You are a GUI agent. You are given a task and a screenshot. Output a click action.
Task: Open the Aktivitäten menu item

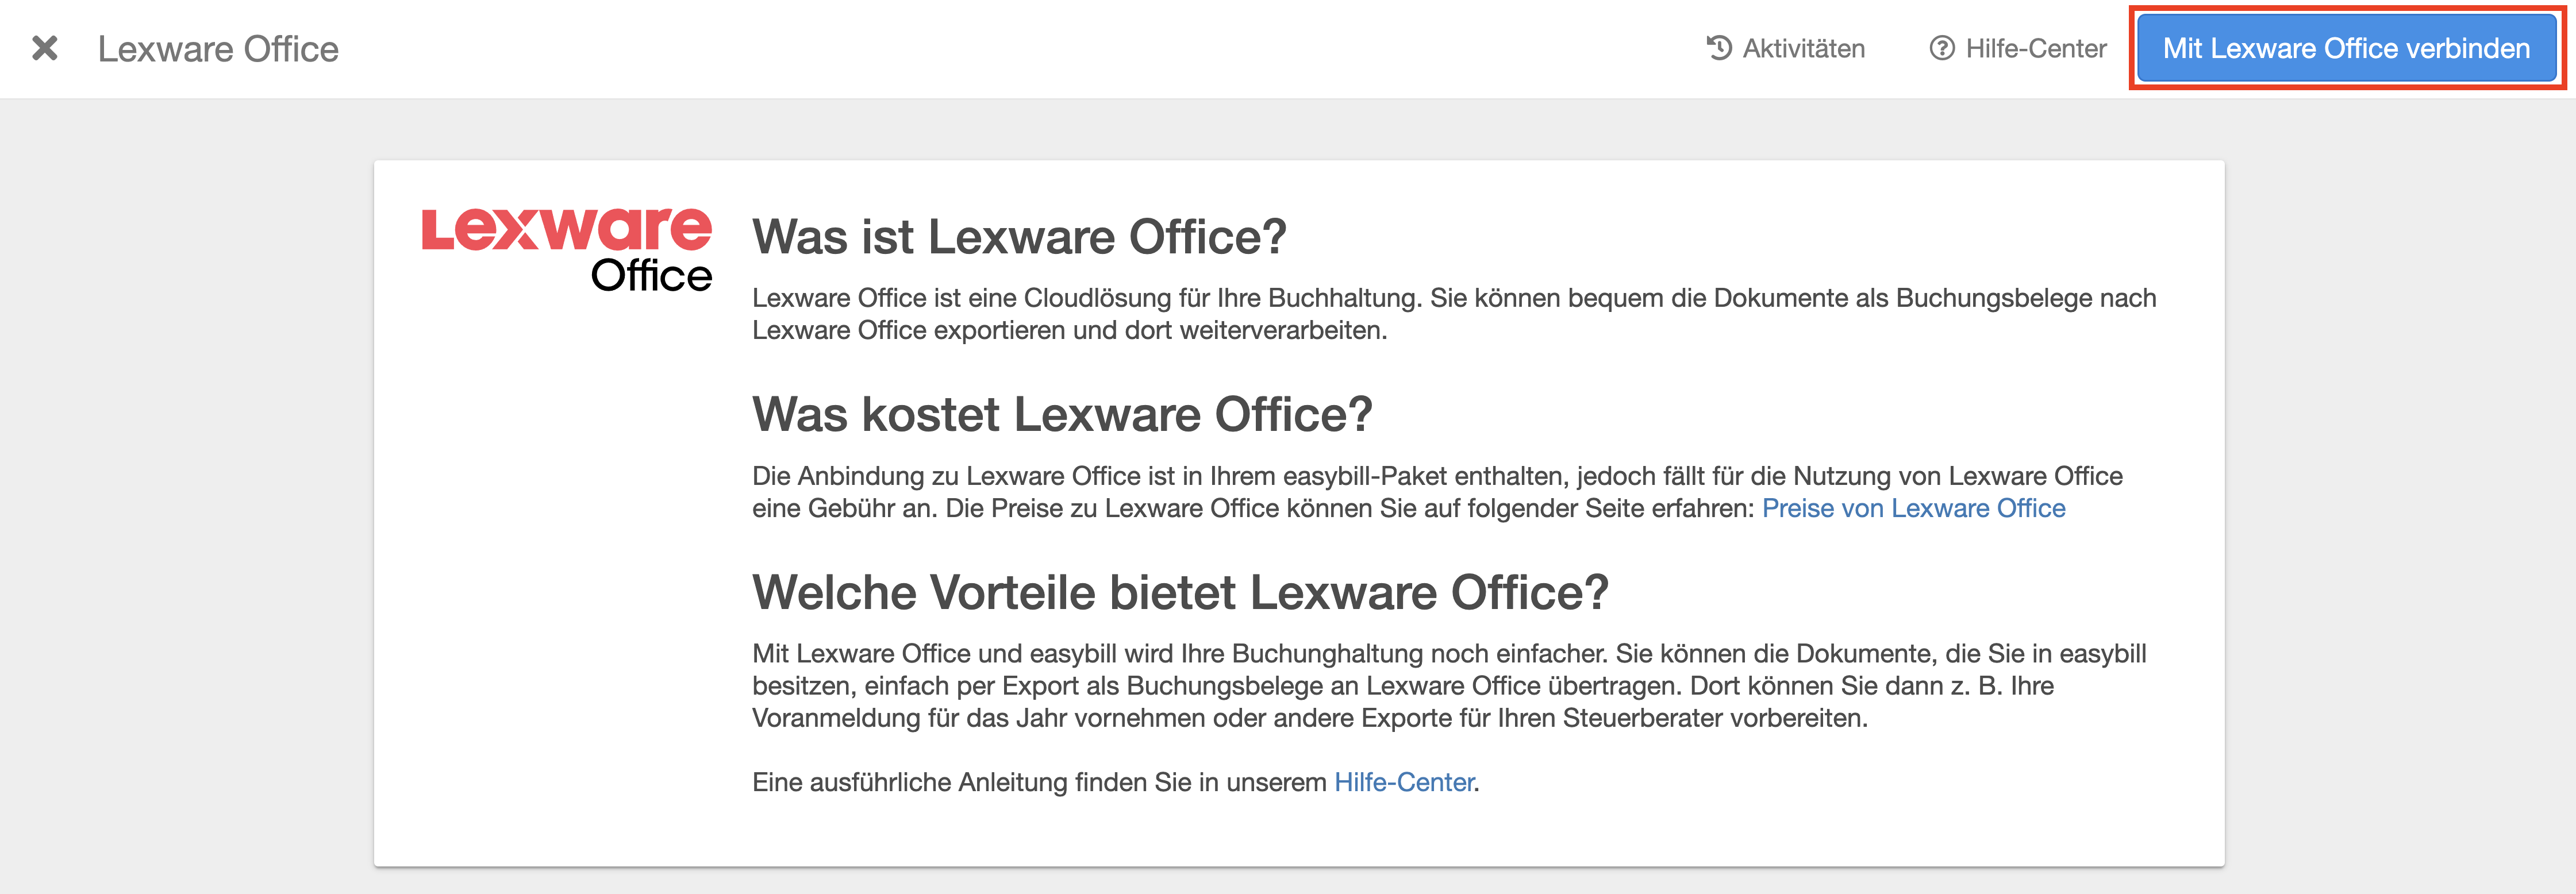1803,48
